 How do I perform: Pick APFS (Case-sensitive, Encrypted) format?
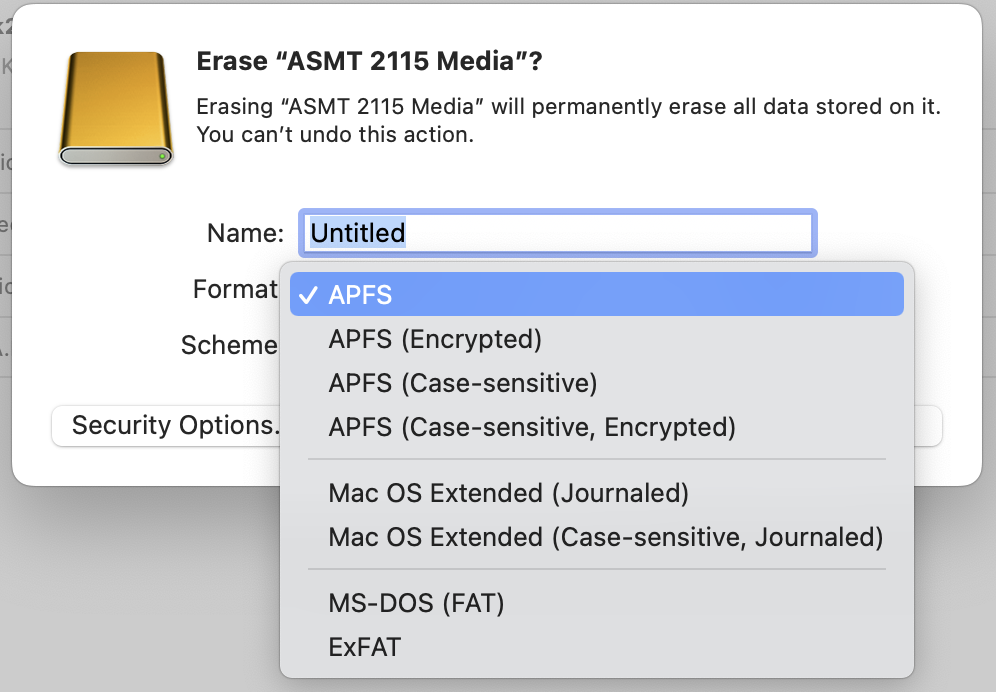532,427
